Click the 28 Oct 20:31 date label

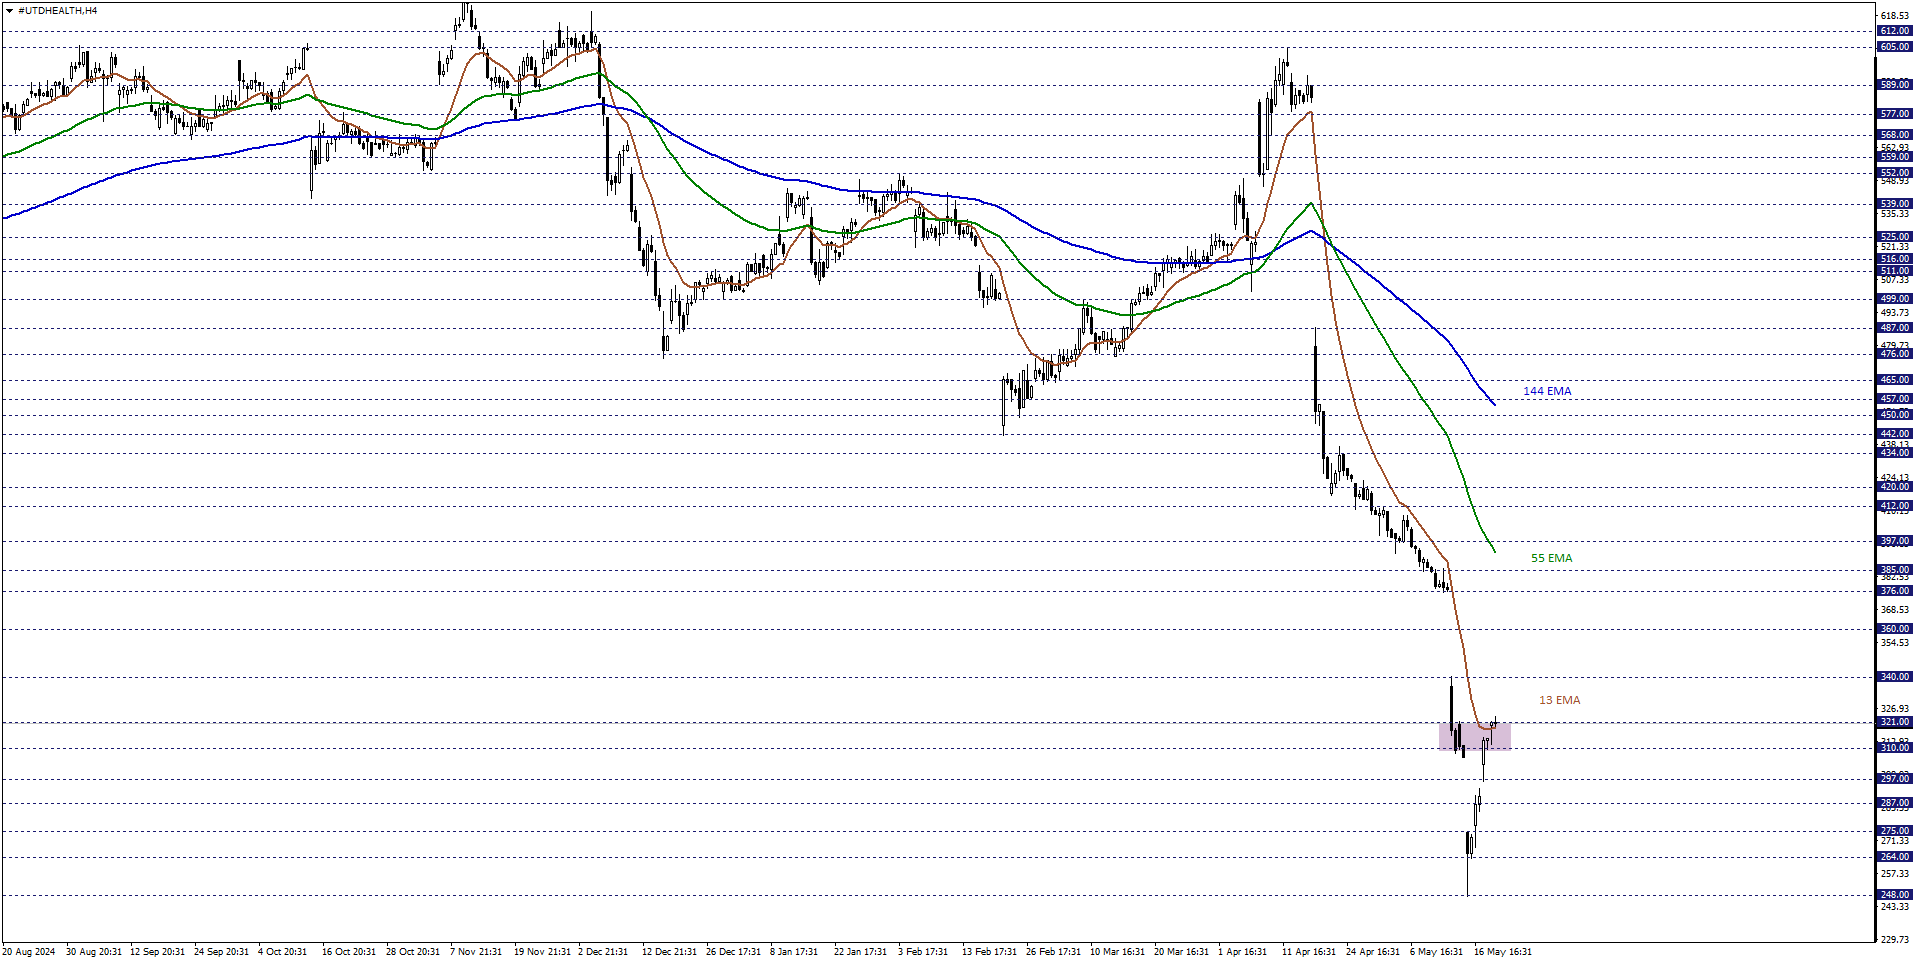(413, 952)
